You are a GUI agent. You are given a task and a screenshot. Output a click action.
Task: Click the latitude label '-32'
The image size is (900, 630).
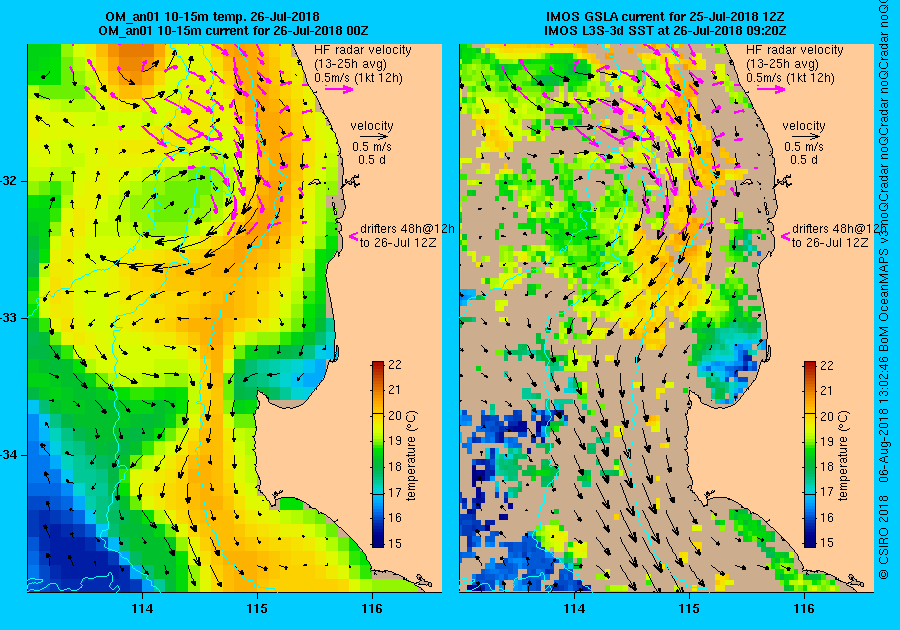click(9, 181)
